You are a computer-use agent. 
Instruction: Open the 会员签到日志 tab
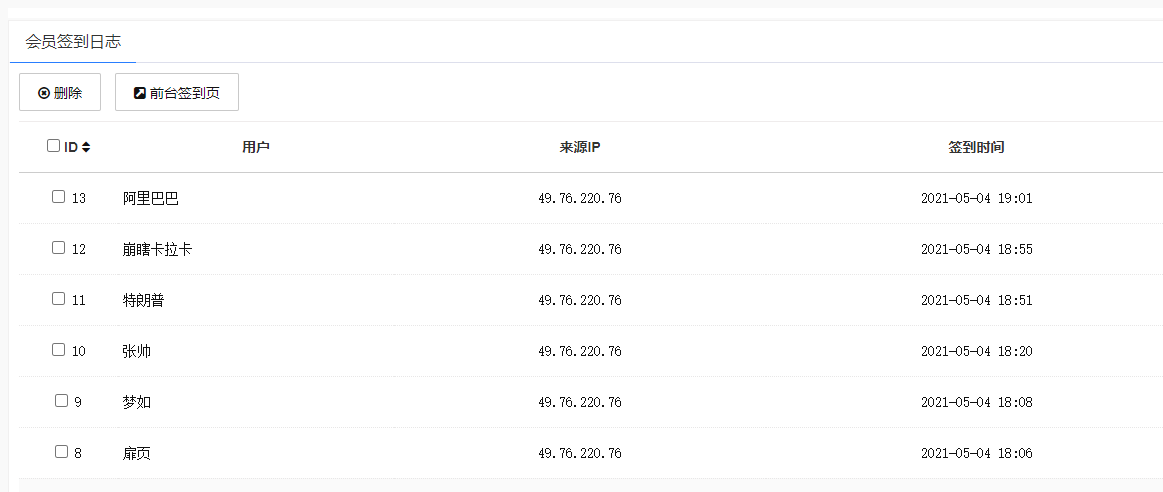[73, 43]
